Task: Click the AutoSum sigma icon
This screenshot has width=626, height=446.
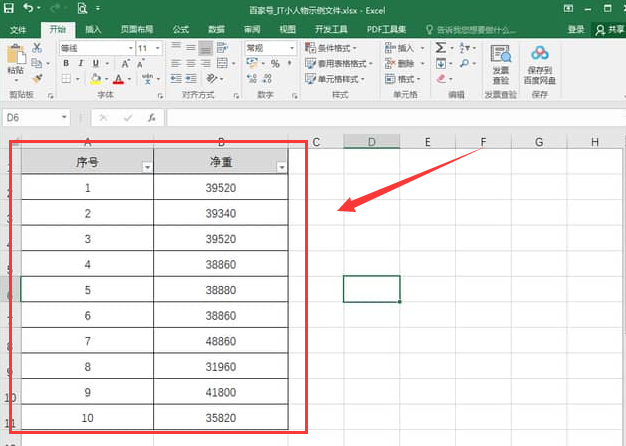Action: 440,48
